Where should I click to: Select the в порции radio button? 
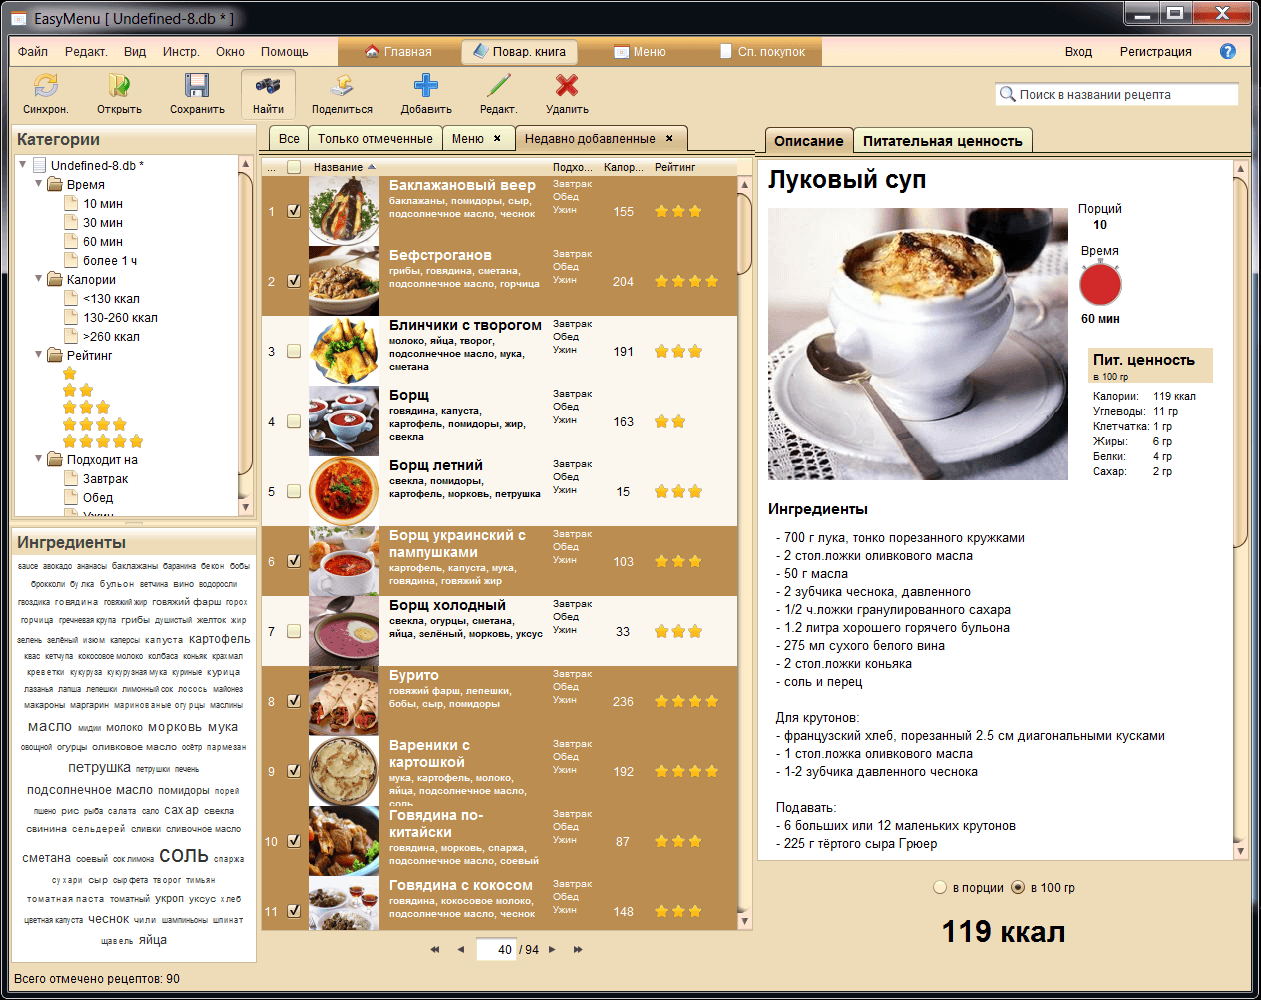tap(939, 887)
